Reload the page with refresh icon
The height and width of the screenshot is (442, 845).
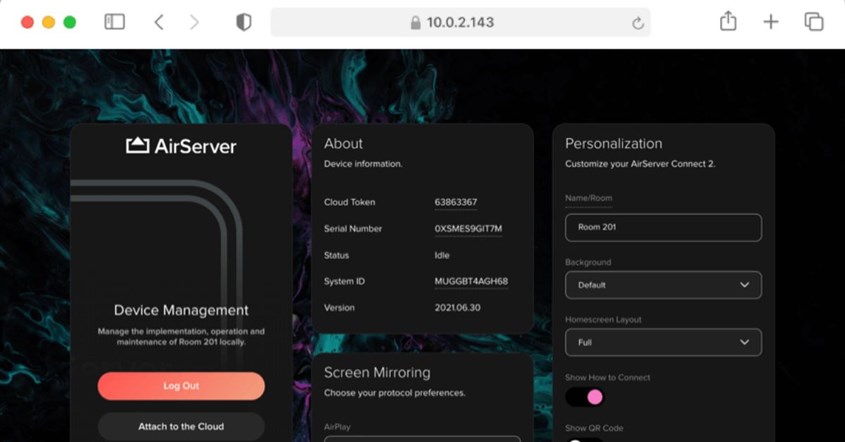coord(638,23)
